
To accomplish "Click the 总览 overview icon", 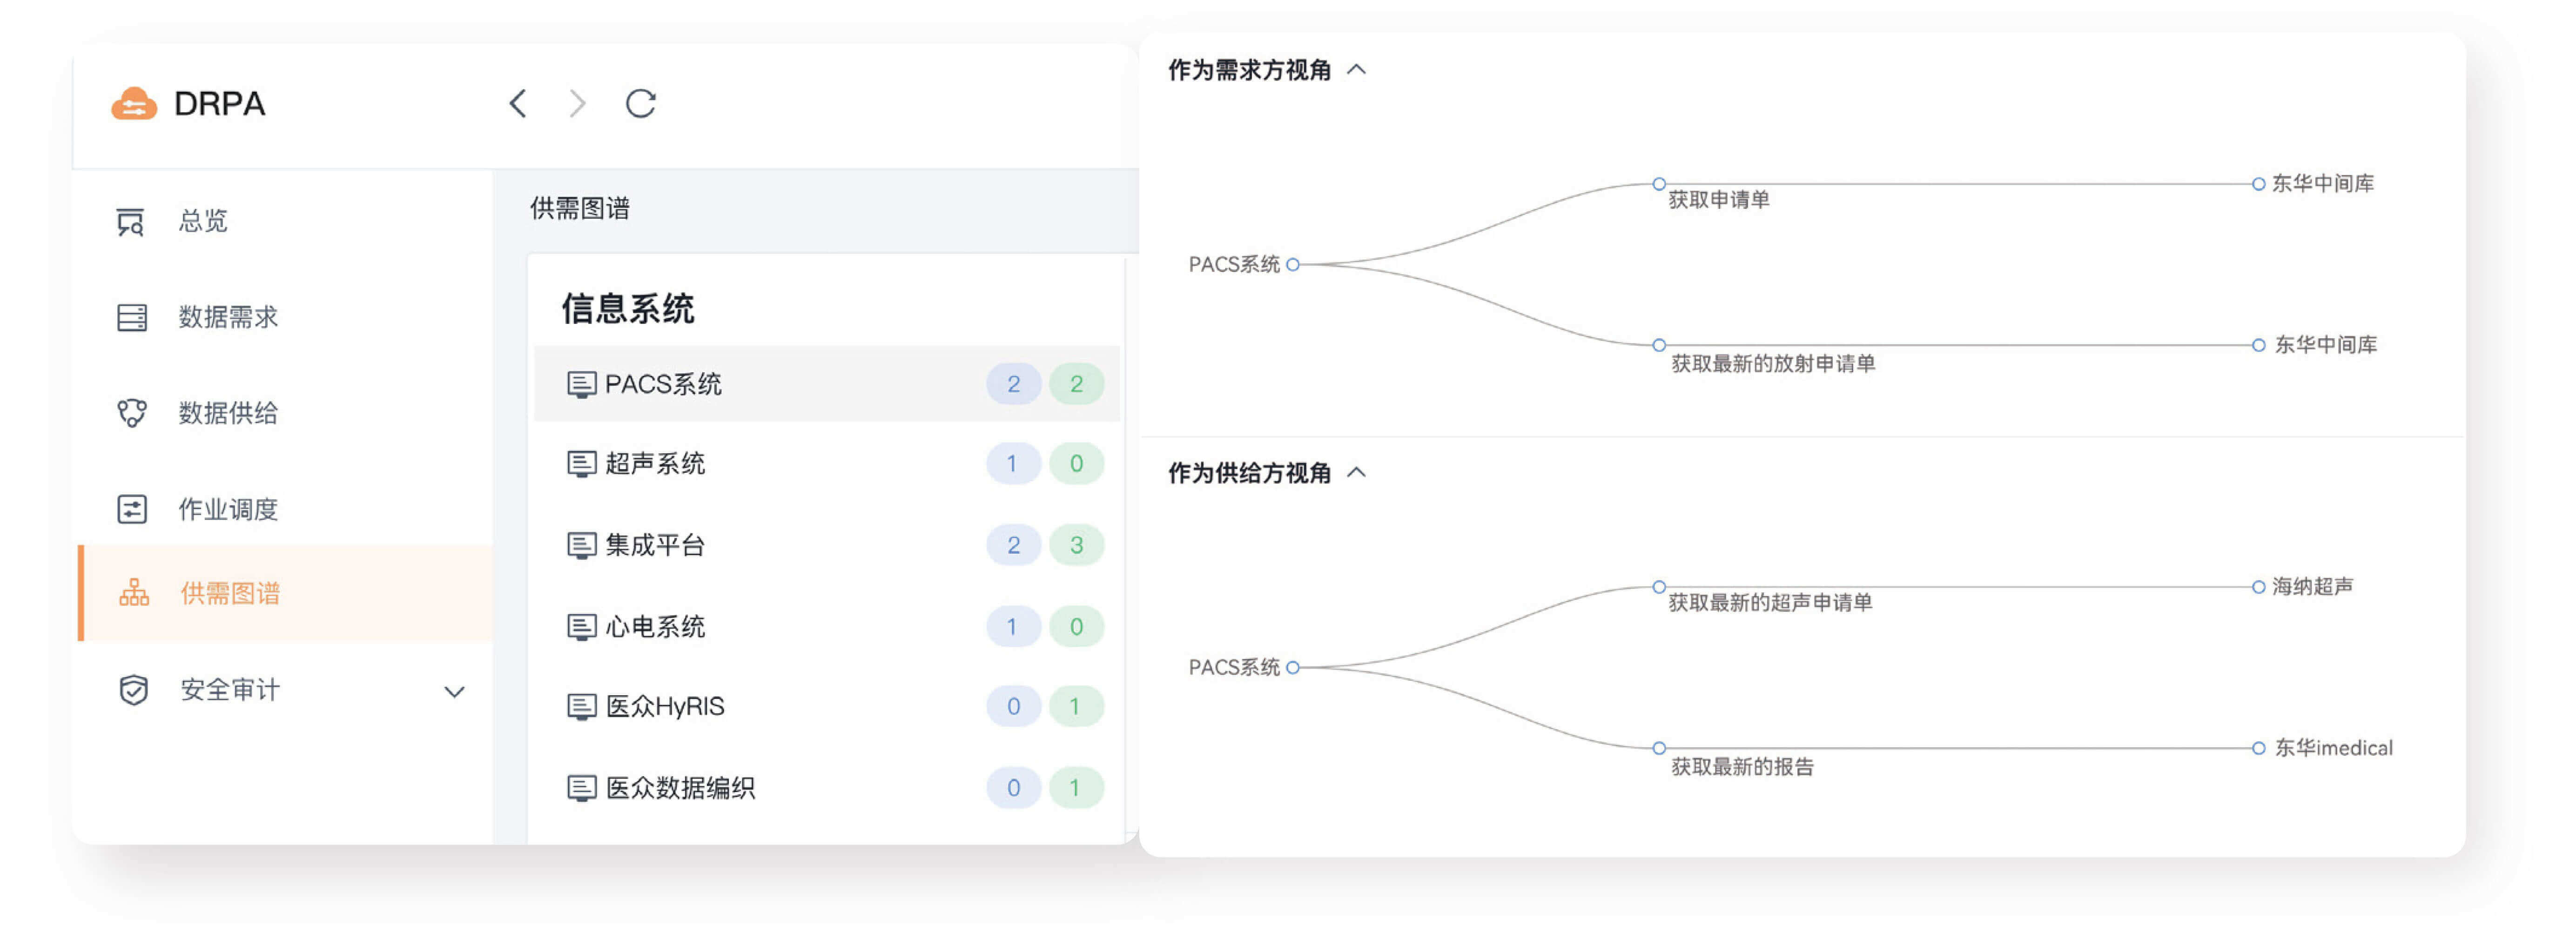I will click(x=131, y=221).
